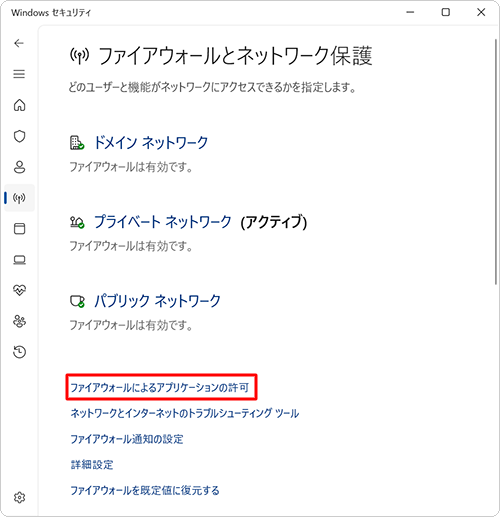Click ファイアウォールによるアプリケーションの許可 link
Screen dimensions: 500x517
pyautogui.click(x=160, y=387)
